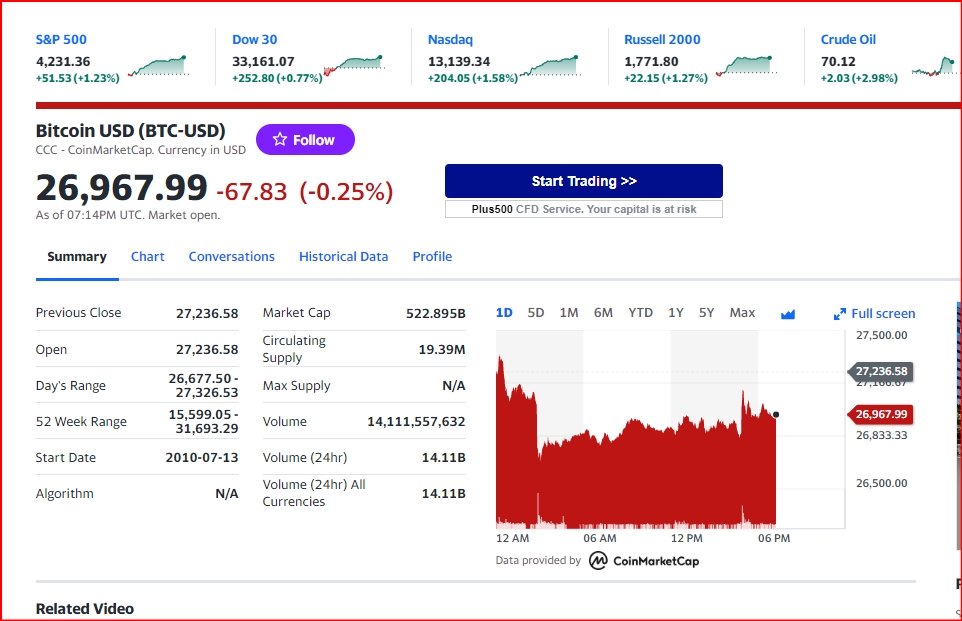Click the Volume (24hr) value 14.11B
Screen dimensions: 962x621
444,457
